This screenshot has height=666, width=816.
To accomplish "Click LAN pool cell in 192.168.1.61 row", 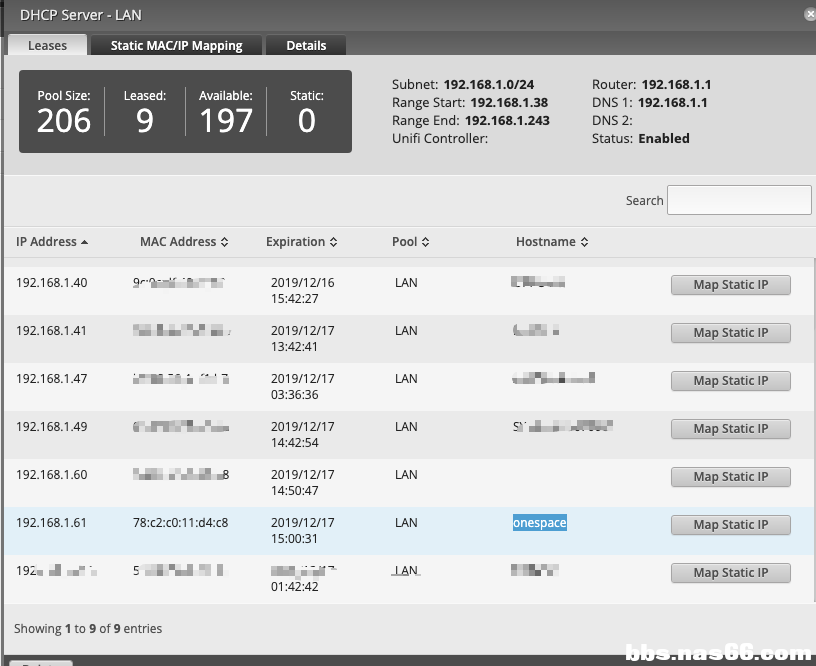I will tap(406, 522).
